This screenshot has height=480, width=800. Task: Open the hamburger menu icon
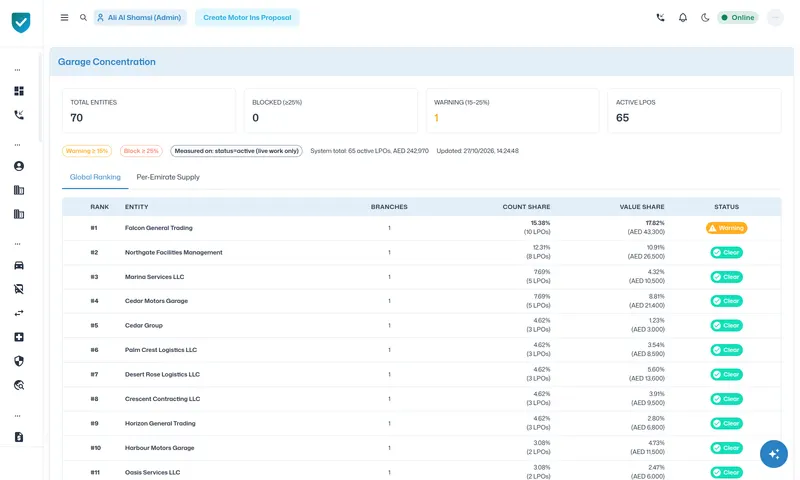tap(64, 17)
